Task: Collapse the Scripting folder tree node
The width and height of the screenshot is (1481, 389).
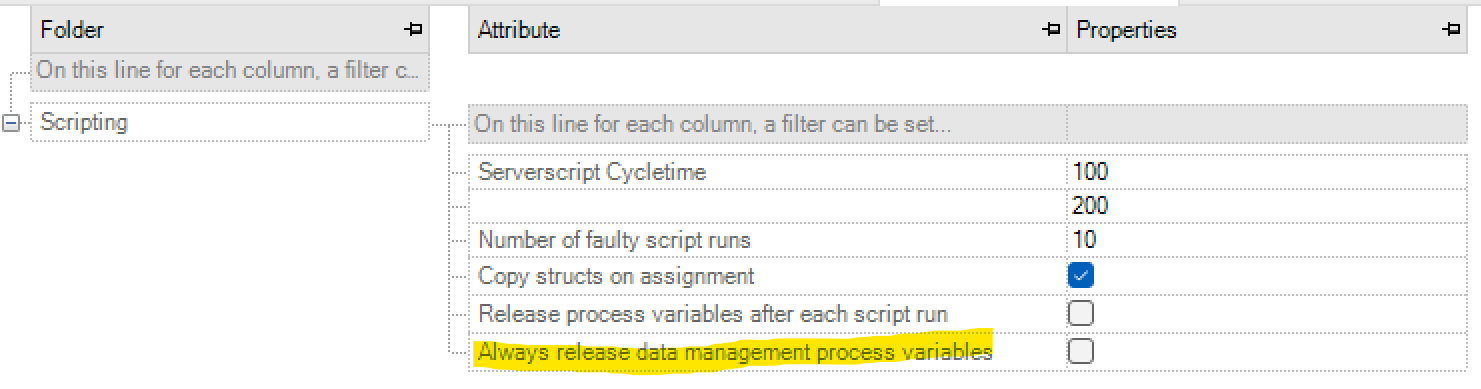Action: point(13,123)
